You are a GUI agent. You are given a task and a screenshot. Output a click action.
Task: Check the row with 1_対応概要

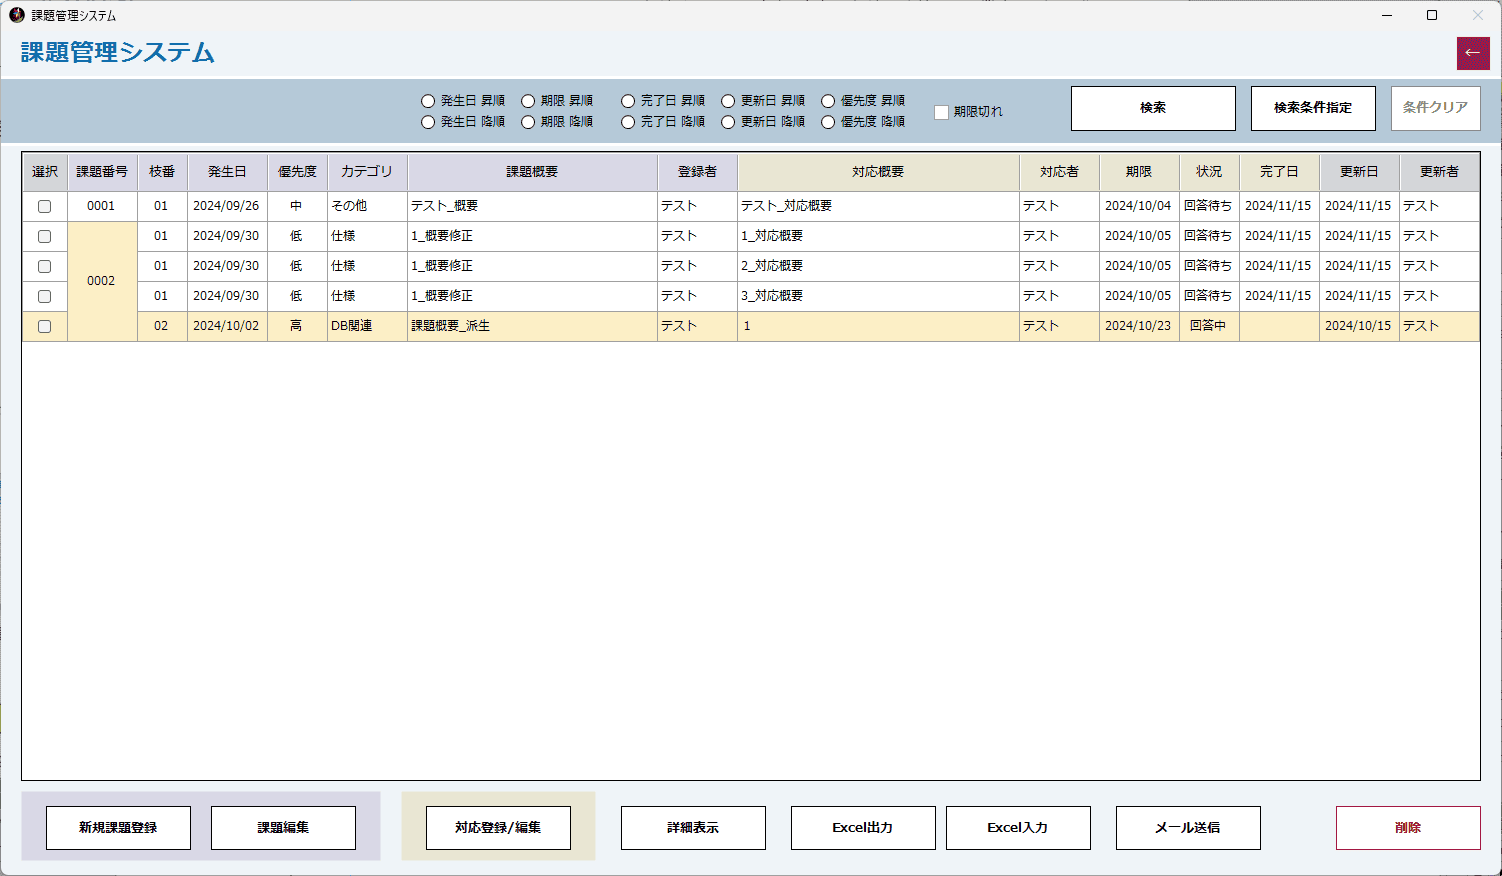pyautogui.click(x=44, y=237)
